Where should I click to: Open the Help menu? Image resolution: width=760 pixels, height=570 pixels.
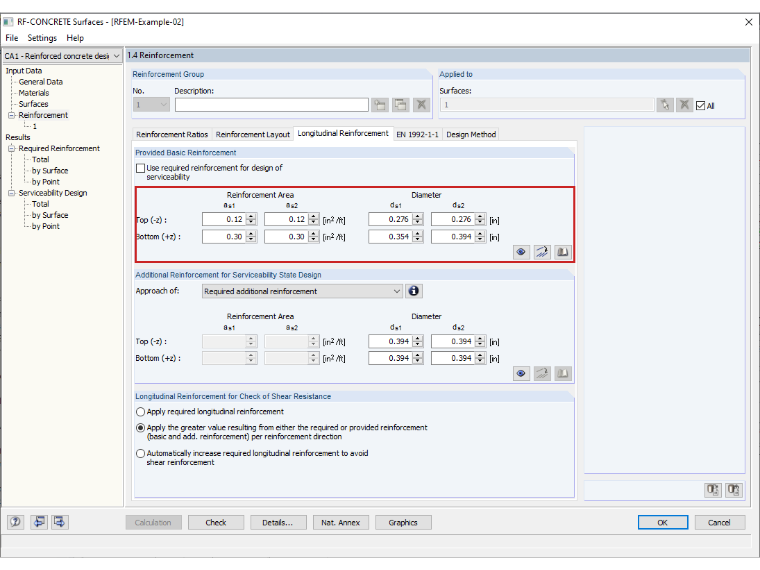click(75, 38)
